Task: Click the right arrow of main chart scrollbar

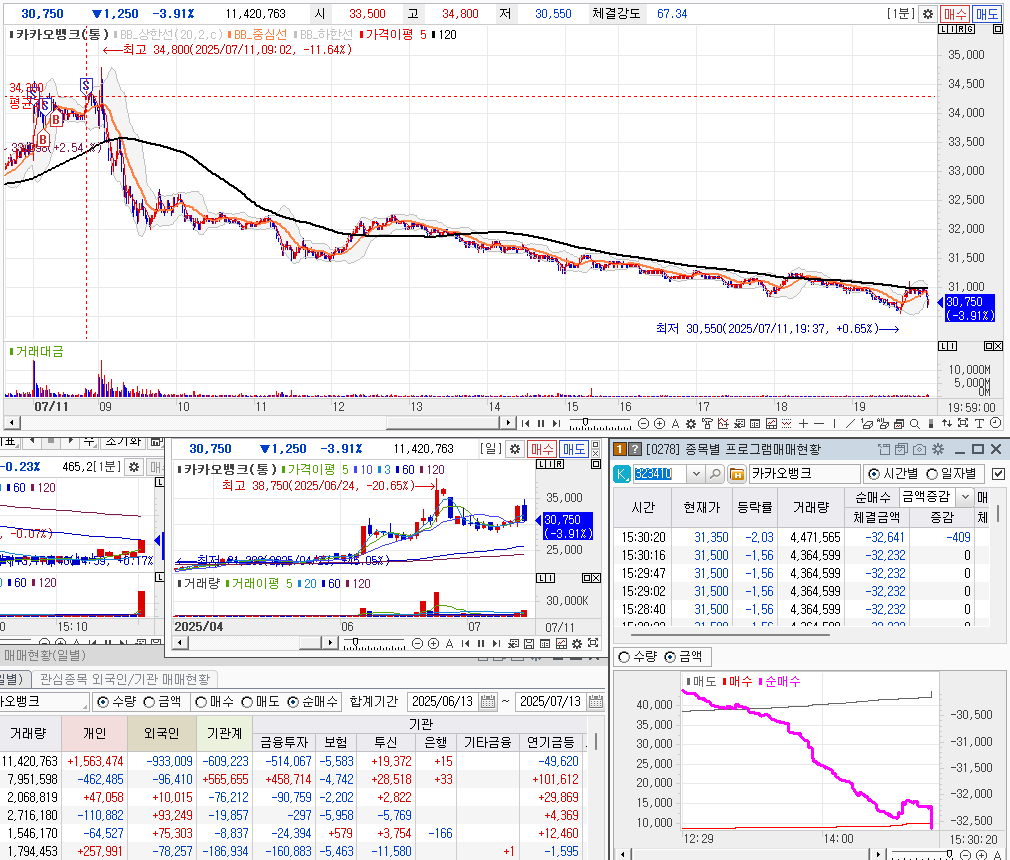Action: click(508, 423)
